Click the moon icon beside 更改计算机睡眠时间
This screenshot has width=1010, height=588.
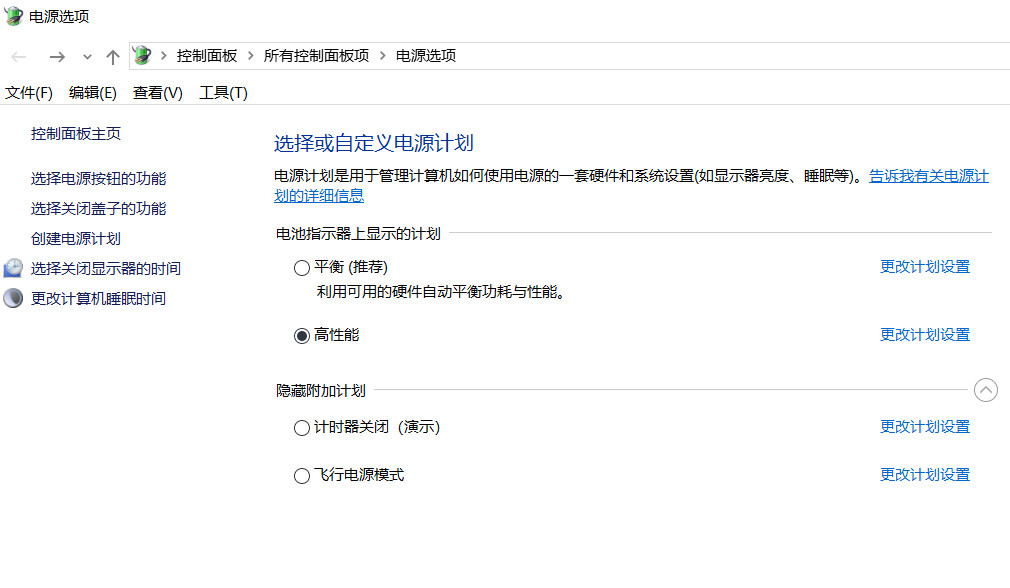[13, 298]
